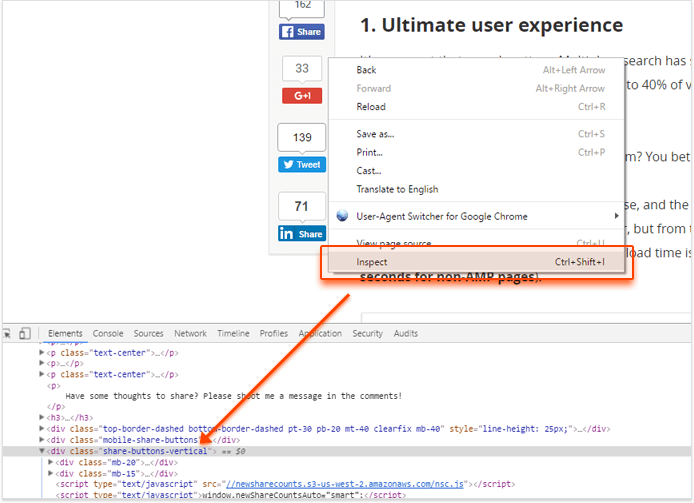
Task: Switch to the Console tab
Action: pos(108,333)
